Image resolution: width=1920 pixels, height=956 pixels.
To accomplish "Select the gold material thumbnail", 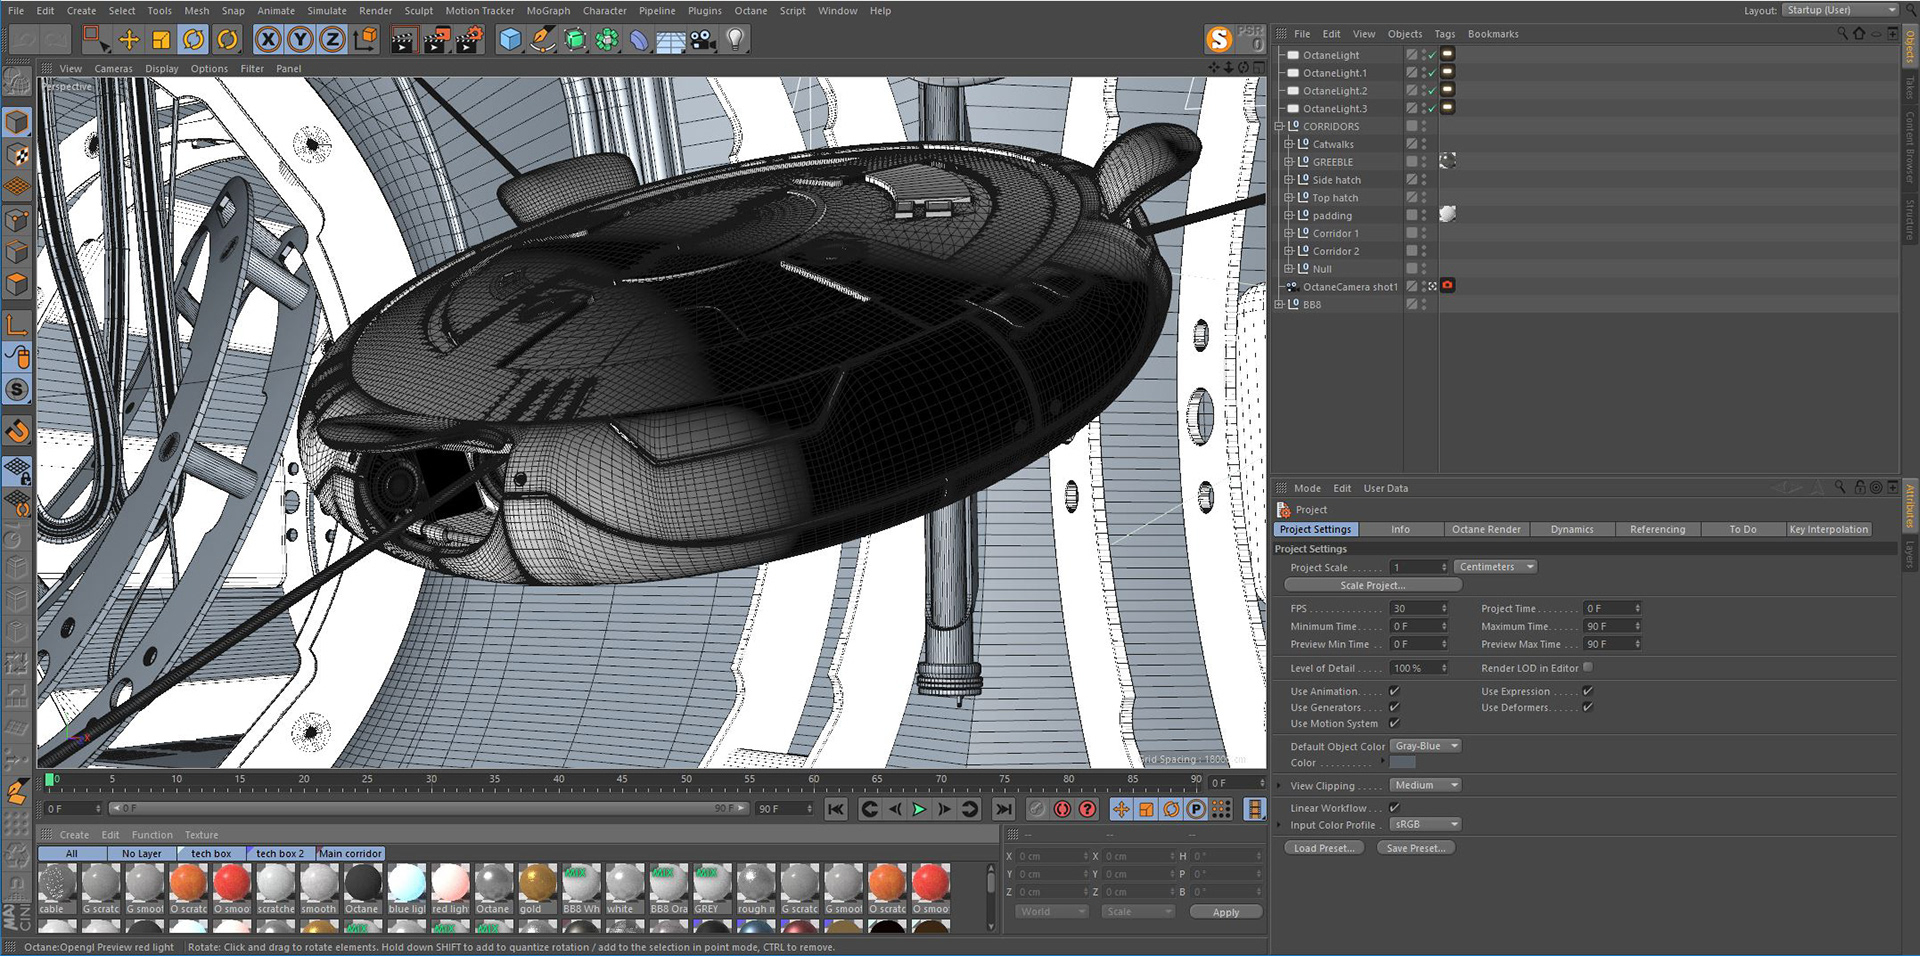I will pyautogui.click(x=537, y=884).
